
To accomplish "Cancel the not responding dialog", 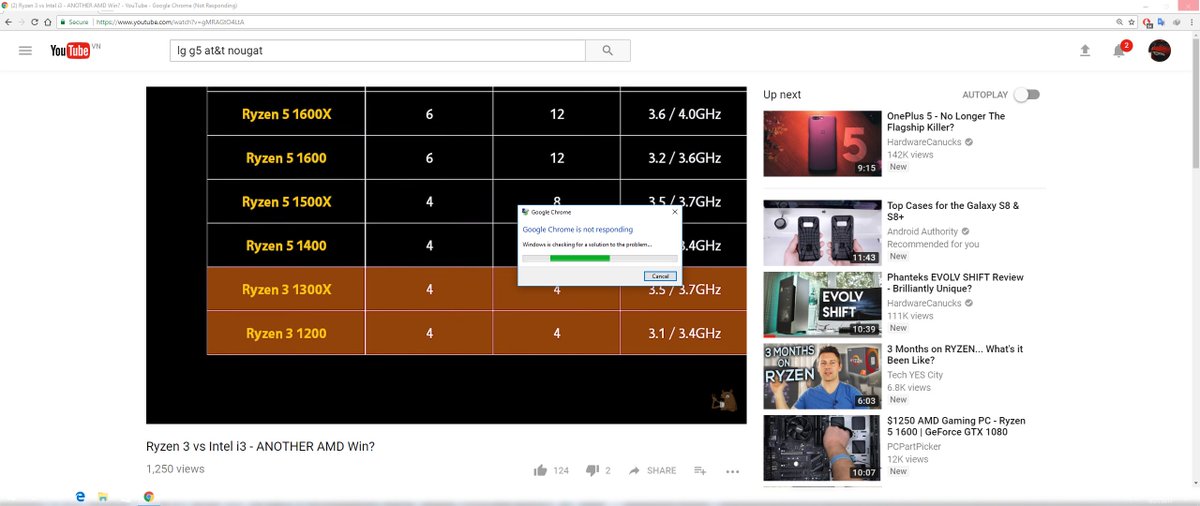I will pyautogui.click(x=660, y=276).
